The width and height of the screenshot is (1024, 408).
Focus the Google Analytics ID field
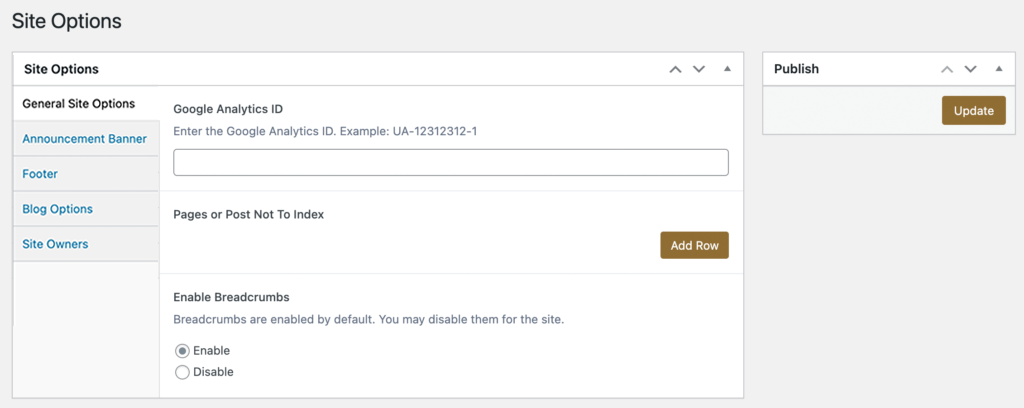[x=451, y=163]
